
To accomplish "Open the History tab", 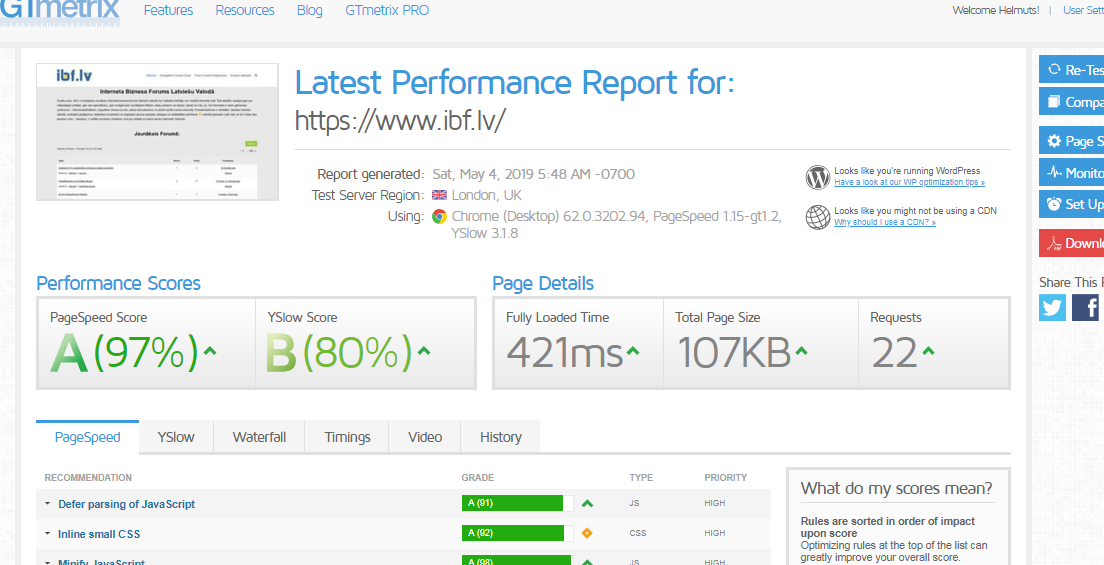I will (500, 437).
